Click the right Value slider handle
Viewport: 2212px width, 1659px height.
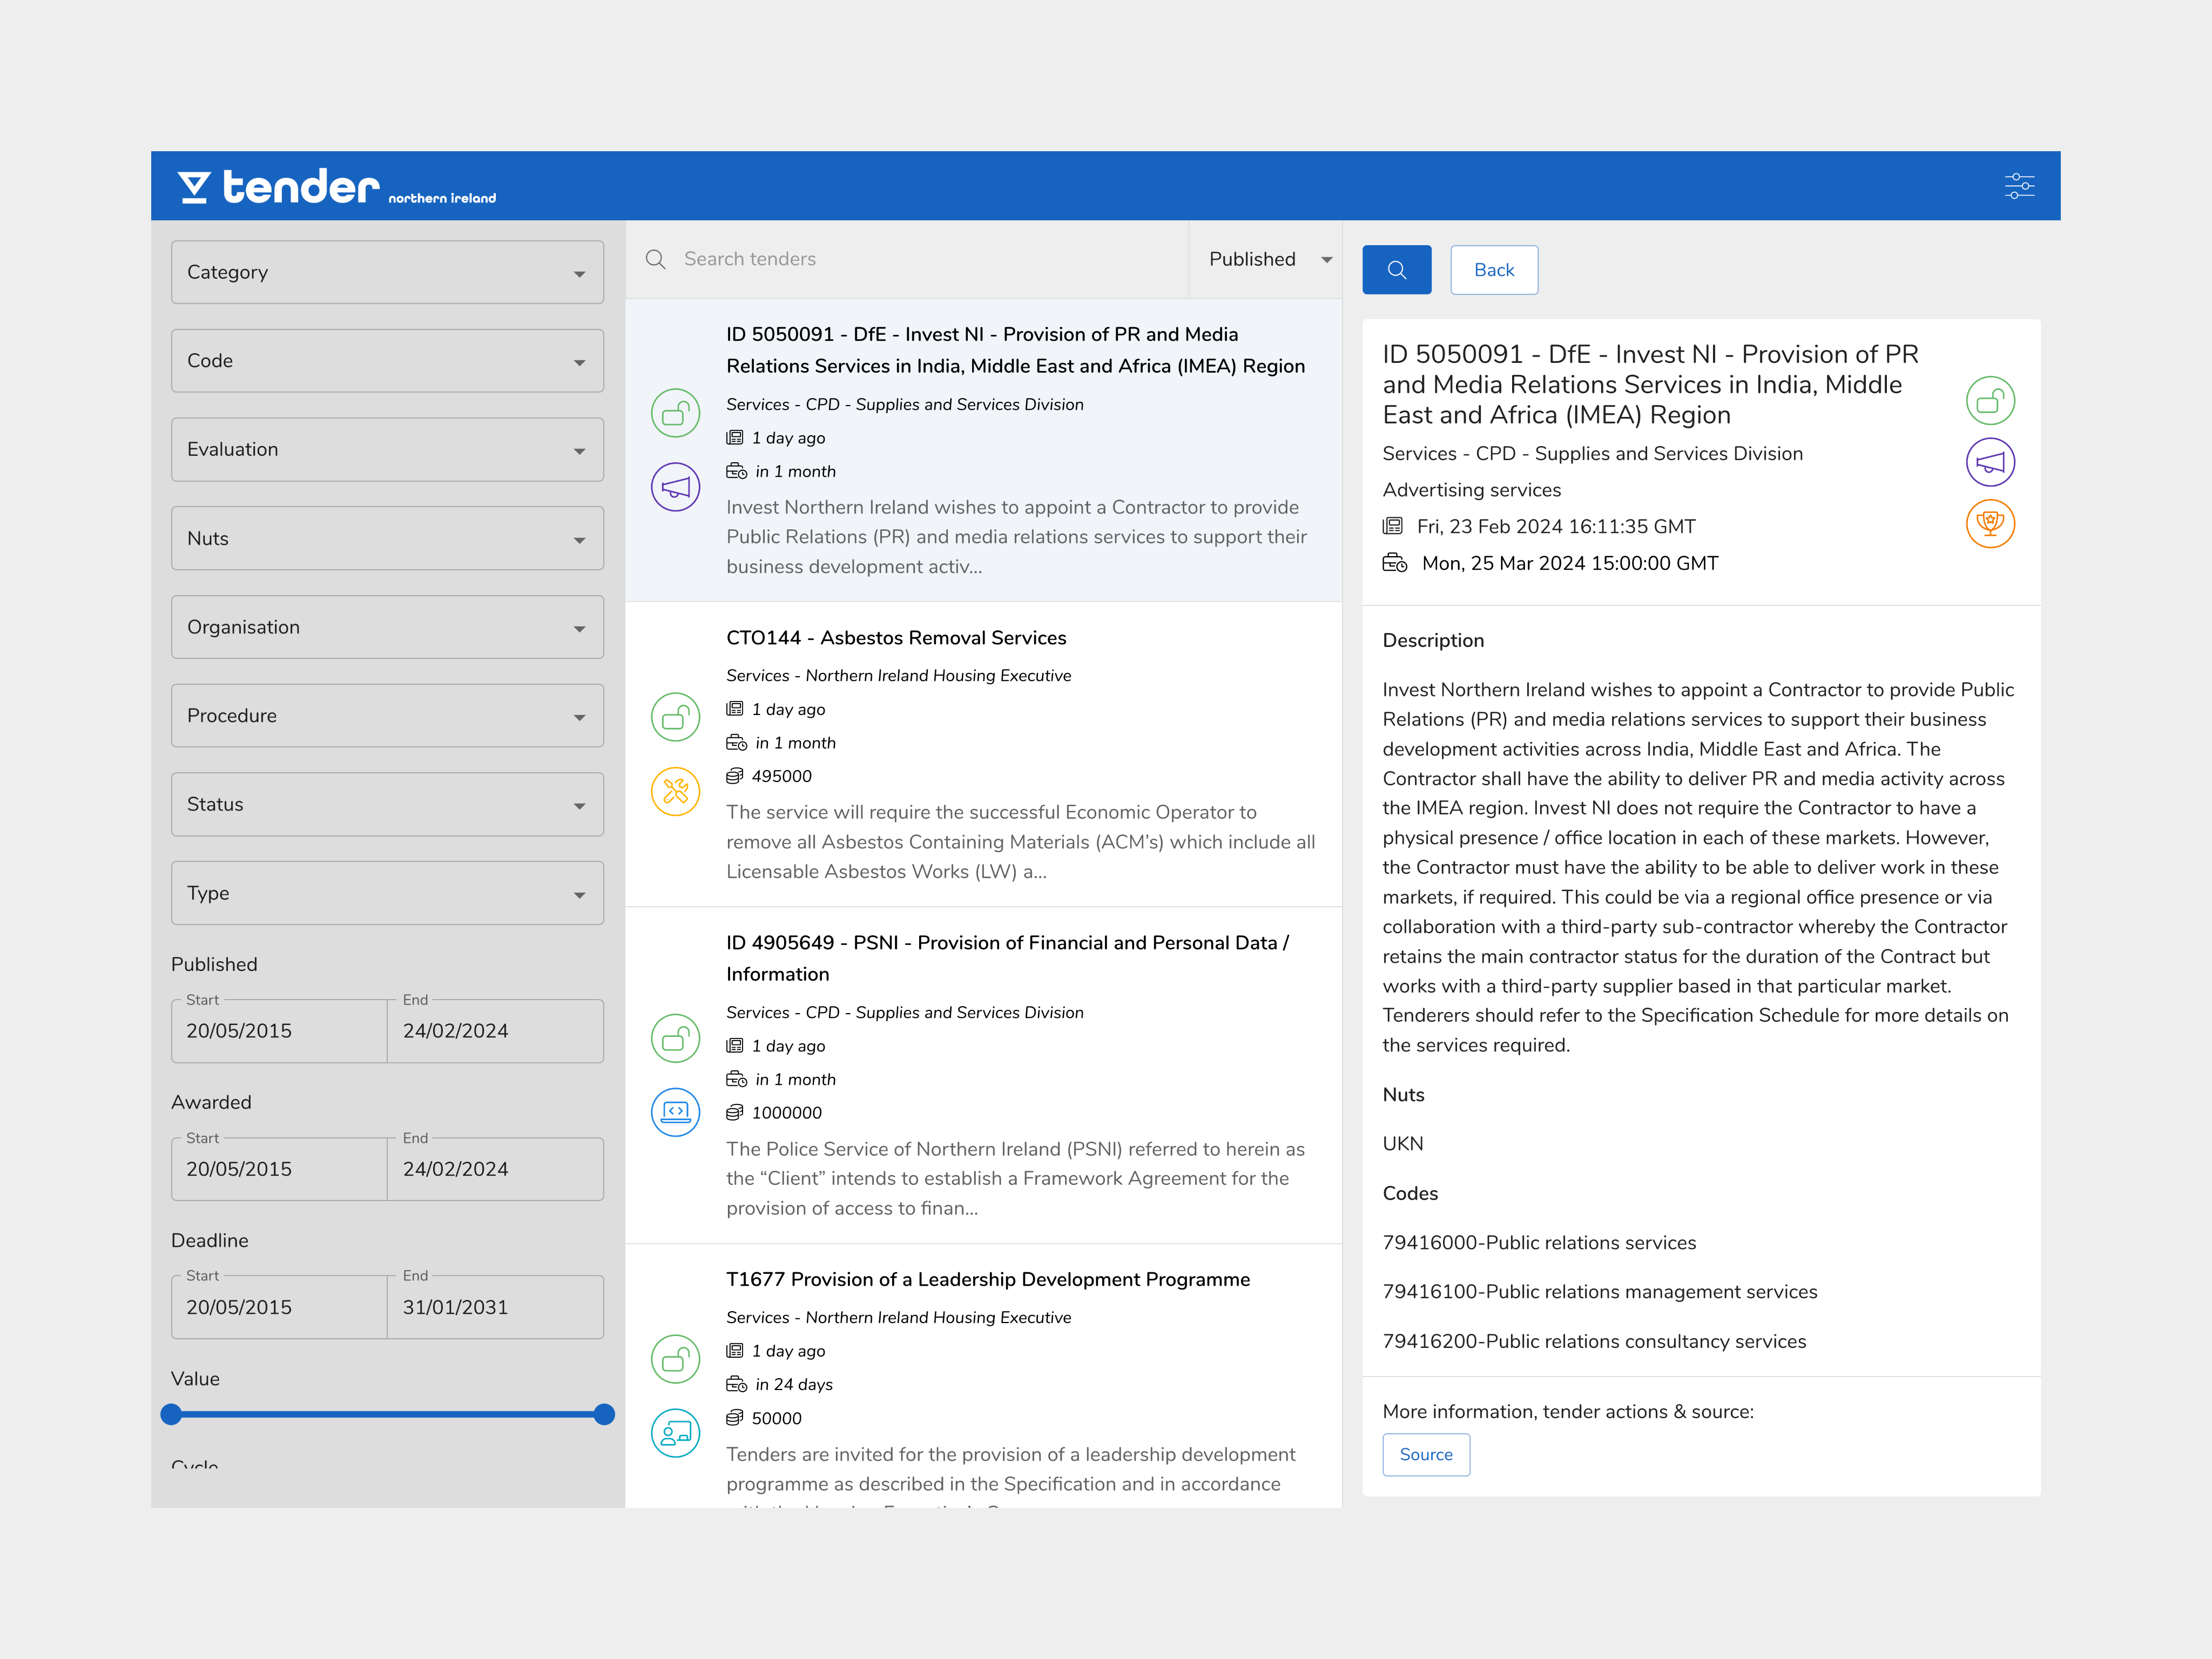604,1414
